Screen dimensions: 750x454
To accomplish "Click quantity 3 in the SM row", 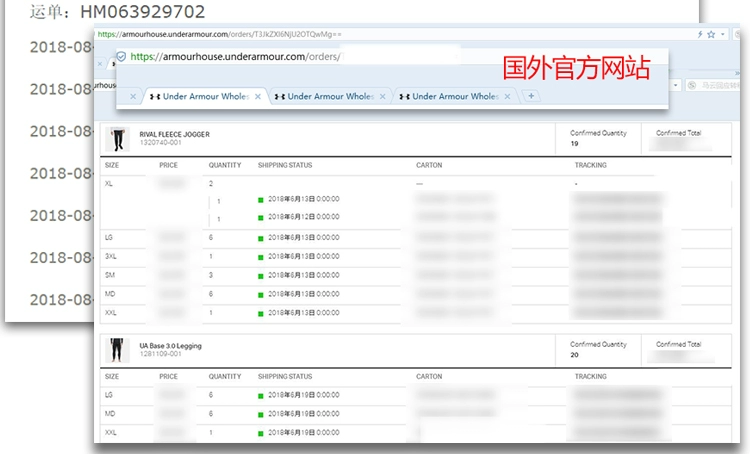I will (211, 275).
